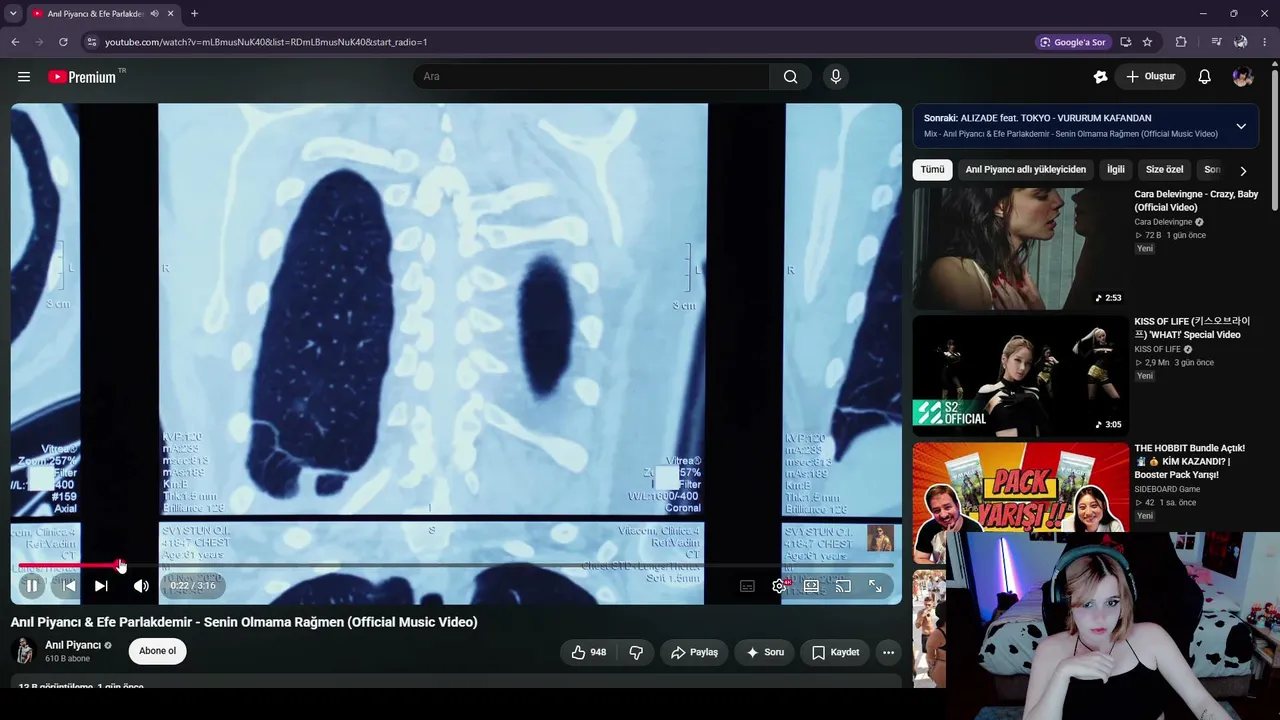
Task: Select the Size özel filter chip
Action: (1164, 170)
